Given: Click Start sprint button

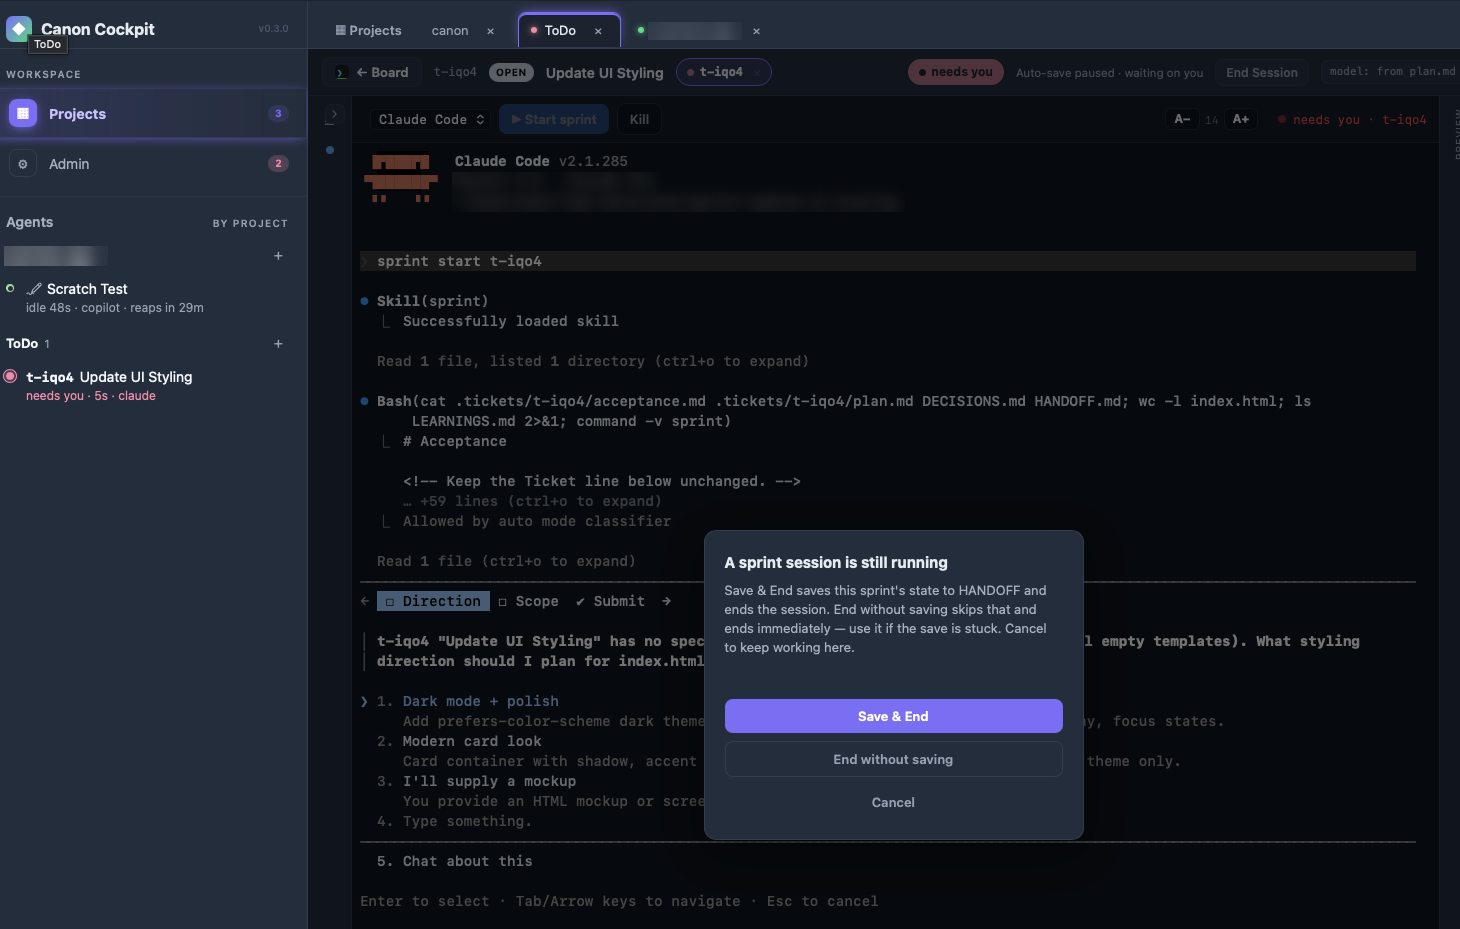Looking at the screenshot, I should 553,119.
